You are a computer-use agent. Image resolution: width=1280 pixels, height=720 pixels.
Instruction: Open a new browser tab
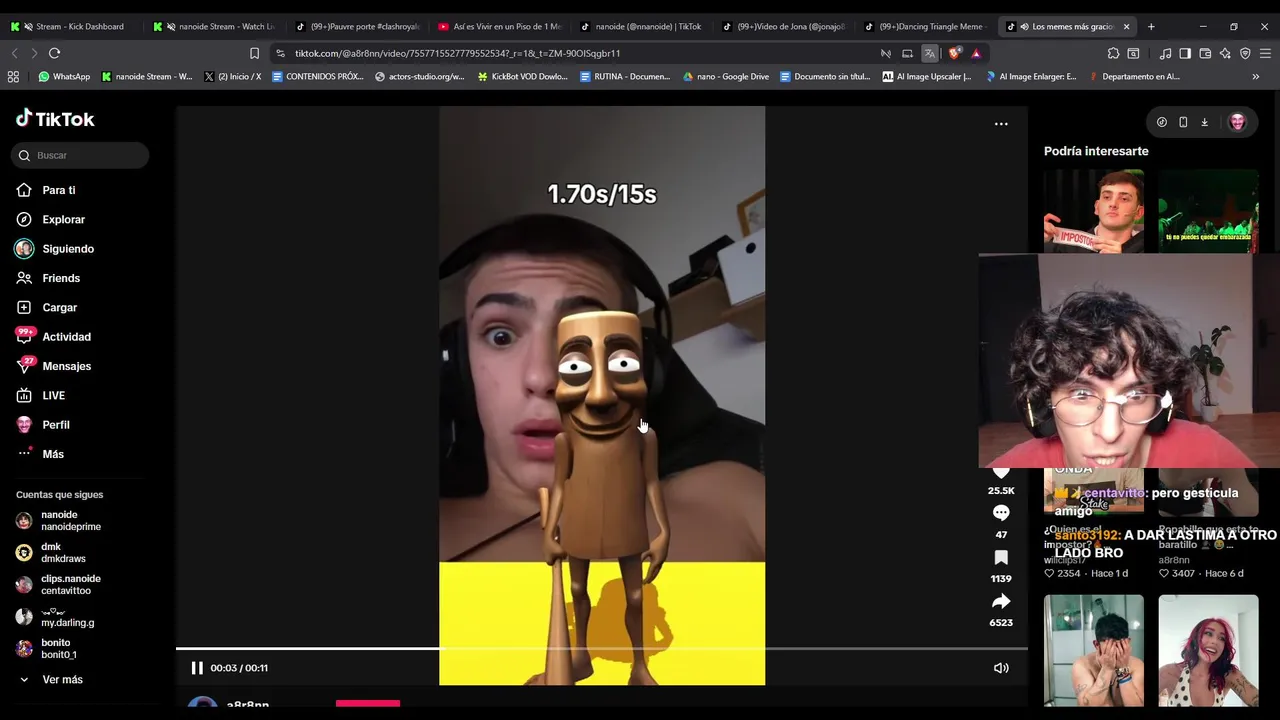coord(1151,26)
